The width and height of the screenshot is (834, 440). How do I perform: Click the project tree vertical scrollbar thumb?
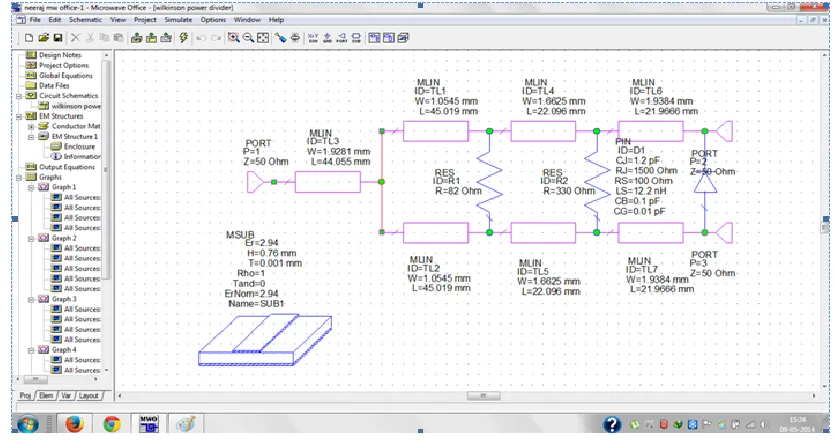(x=106, y=169)
